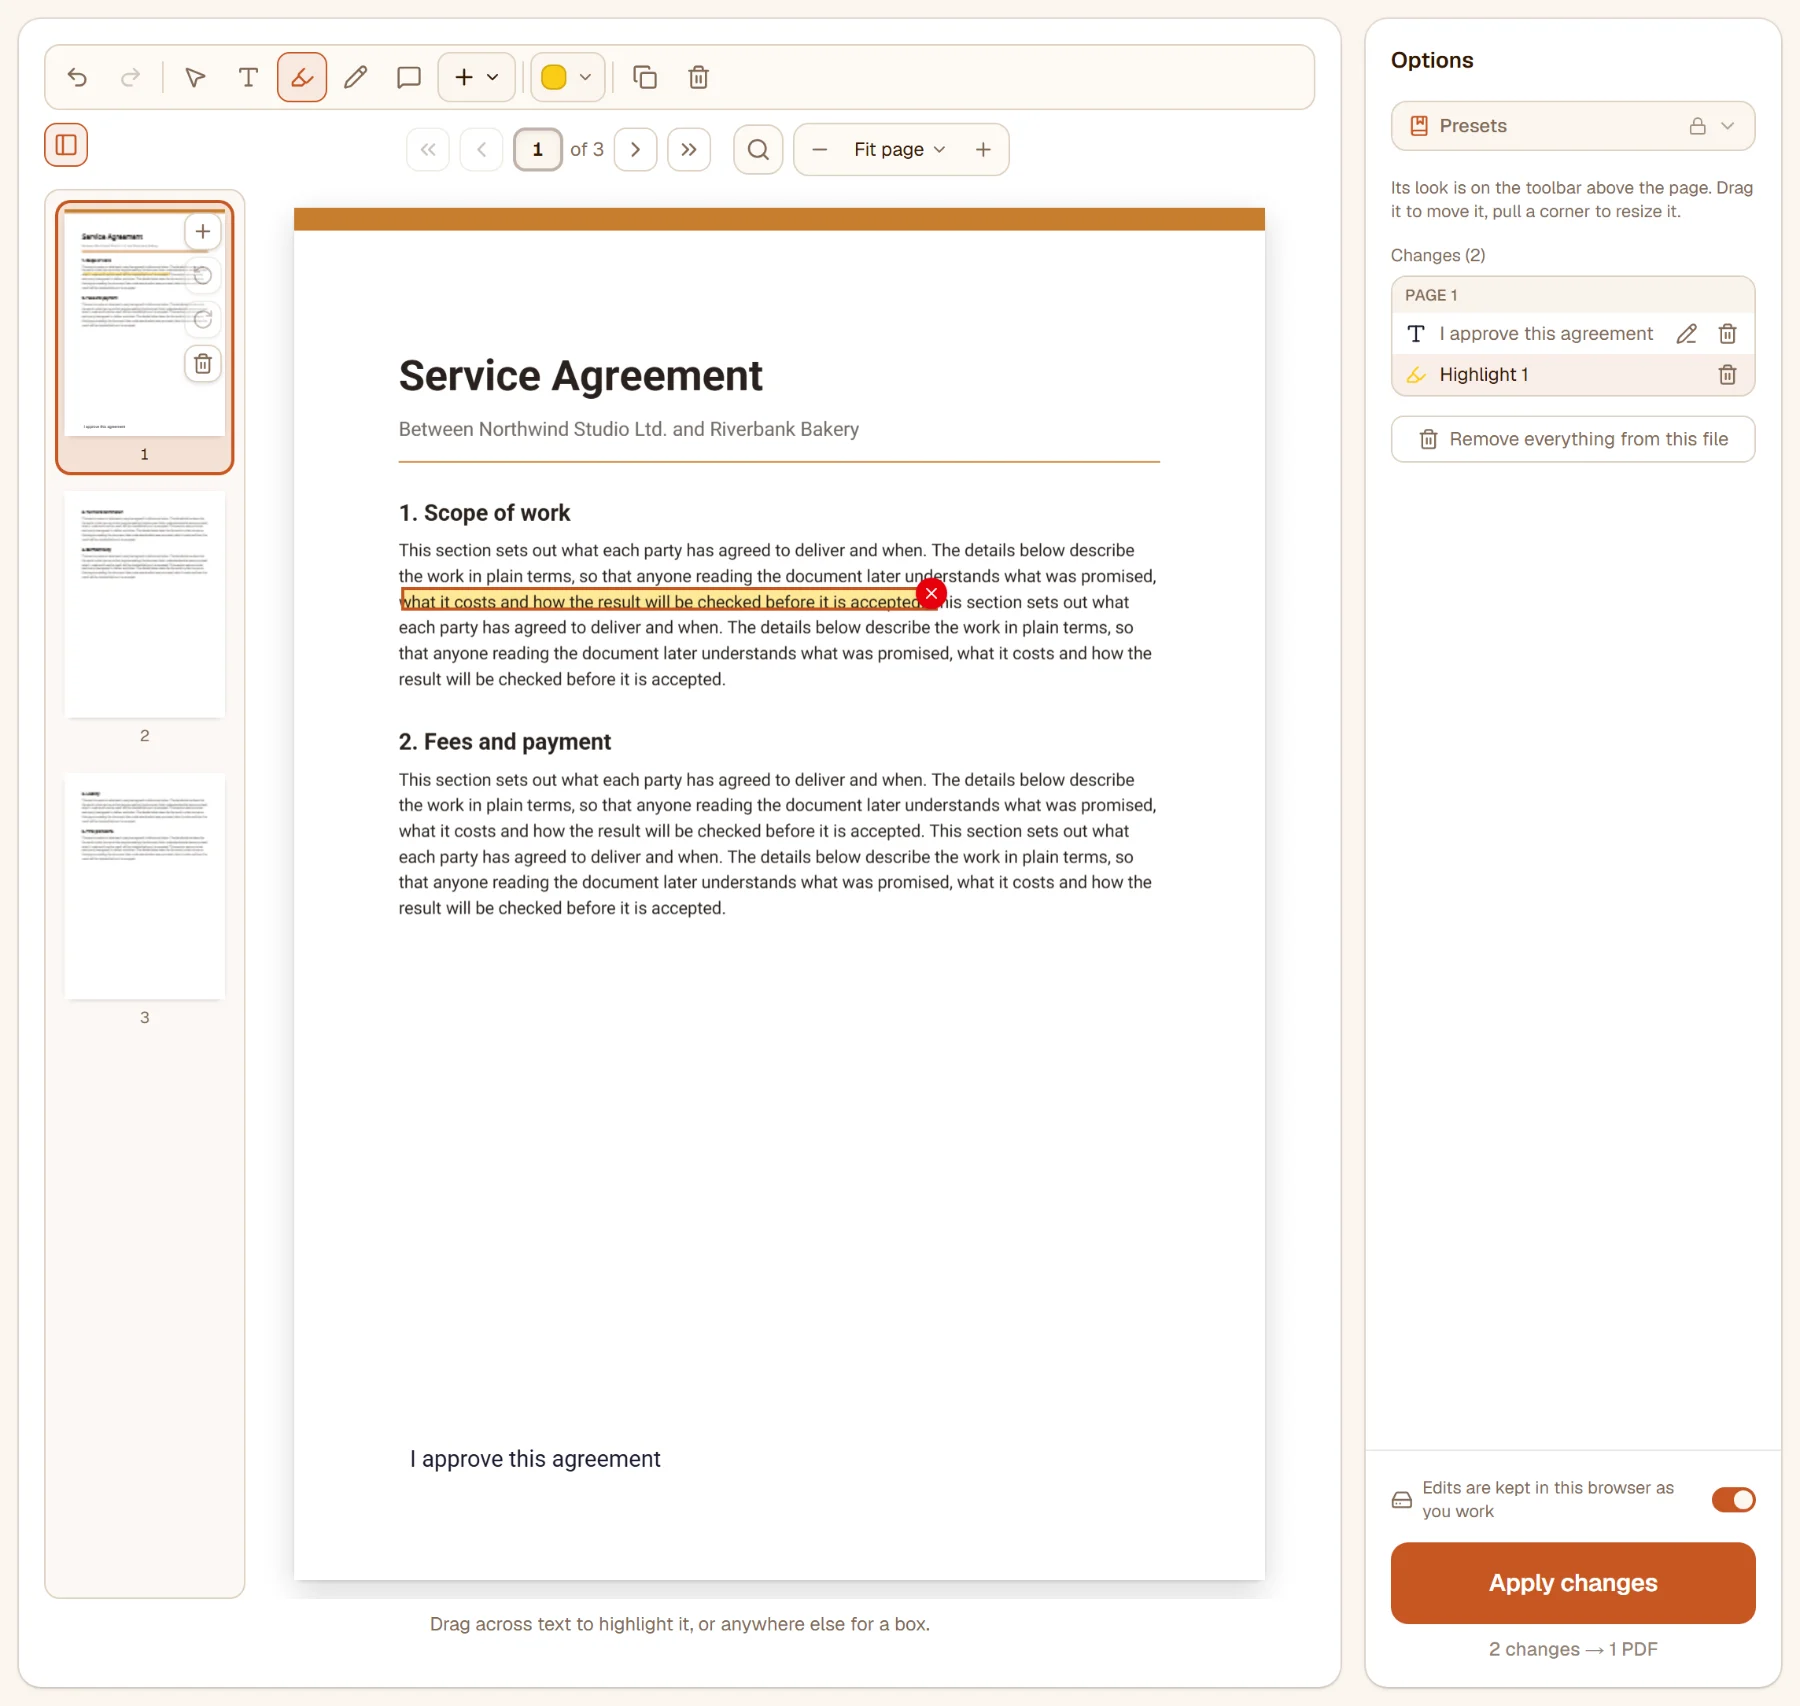
Task: Edit the 'I approve this agreement' change
Action: (1686, 334)
